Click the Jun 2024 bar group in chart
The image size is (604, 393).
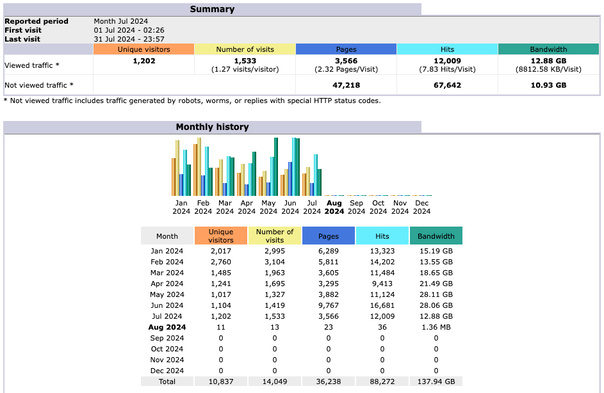pos(290,166)
